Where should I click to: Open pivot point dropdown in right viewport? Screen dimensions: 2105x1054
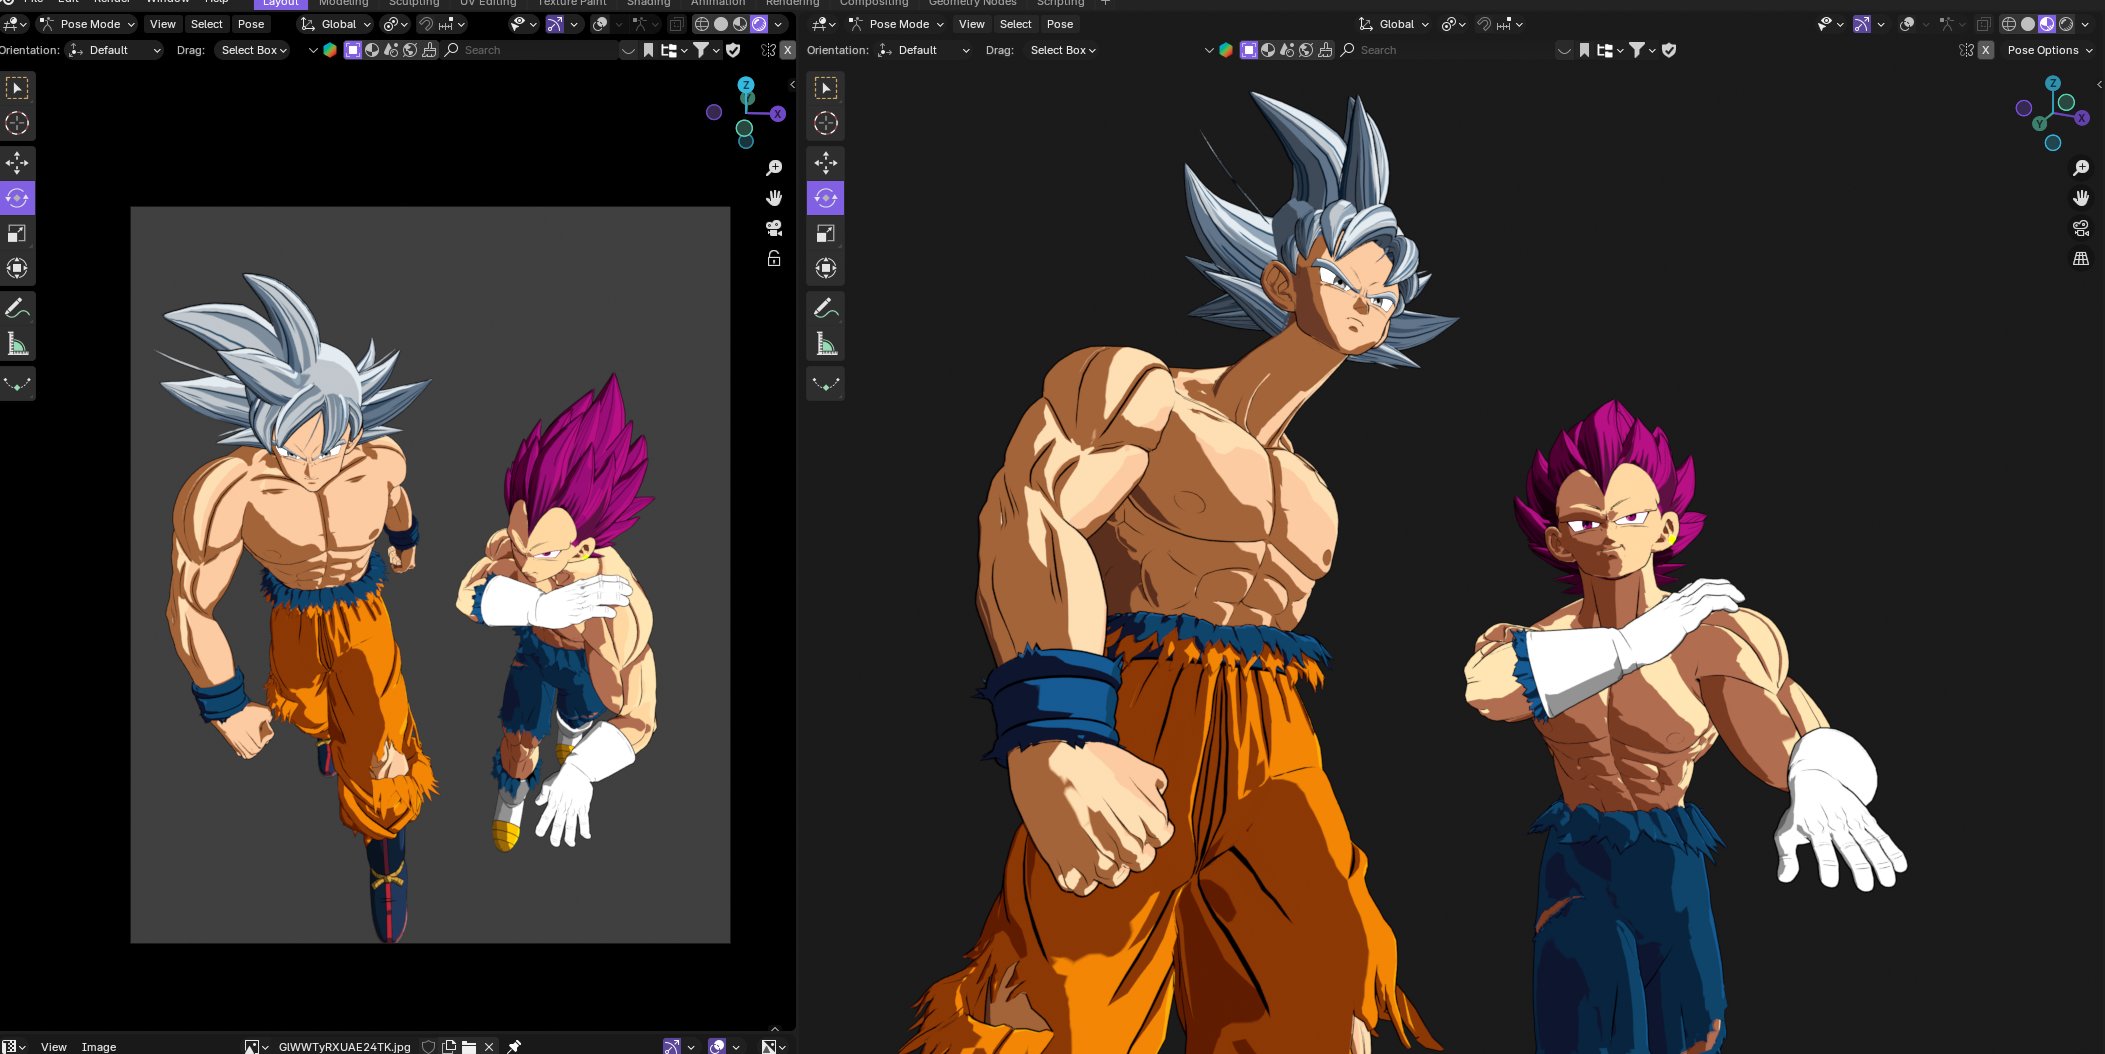(x=1453, y=24)
